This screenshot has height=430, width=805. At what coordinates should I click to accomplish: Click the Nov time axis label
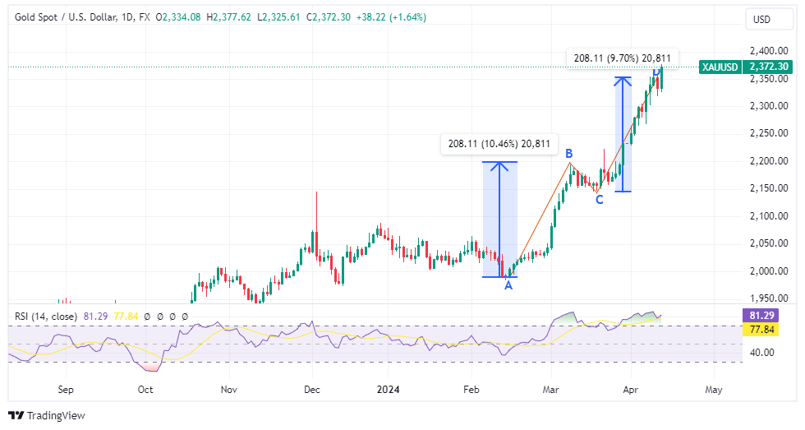click(229, 389)
